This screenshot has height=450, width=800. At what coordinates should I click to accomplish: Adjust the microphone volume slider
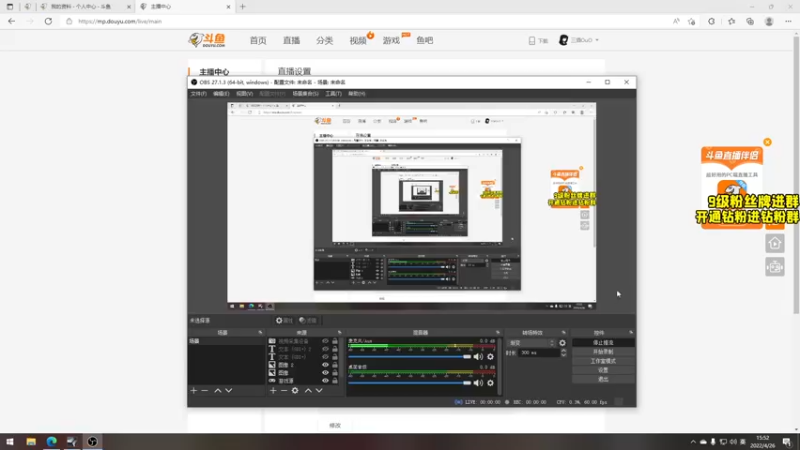pyautogui.click(x=410, y=357)
